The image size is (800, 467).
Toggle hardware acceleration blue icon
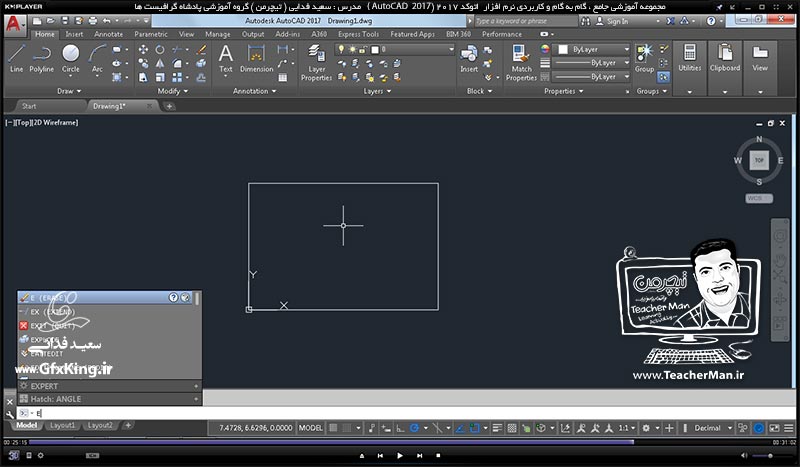point(759,428)
